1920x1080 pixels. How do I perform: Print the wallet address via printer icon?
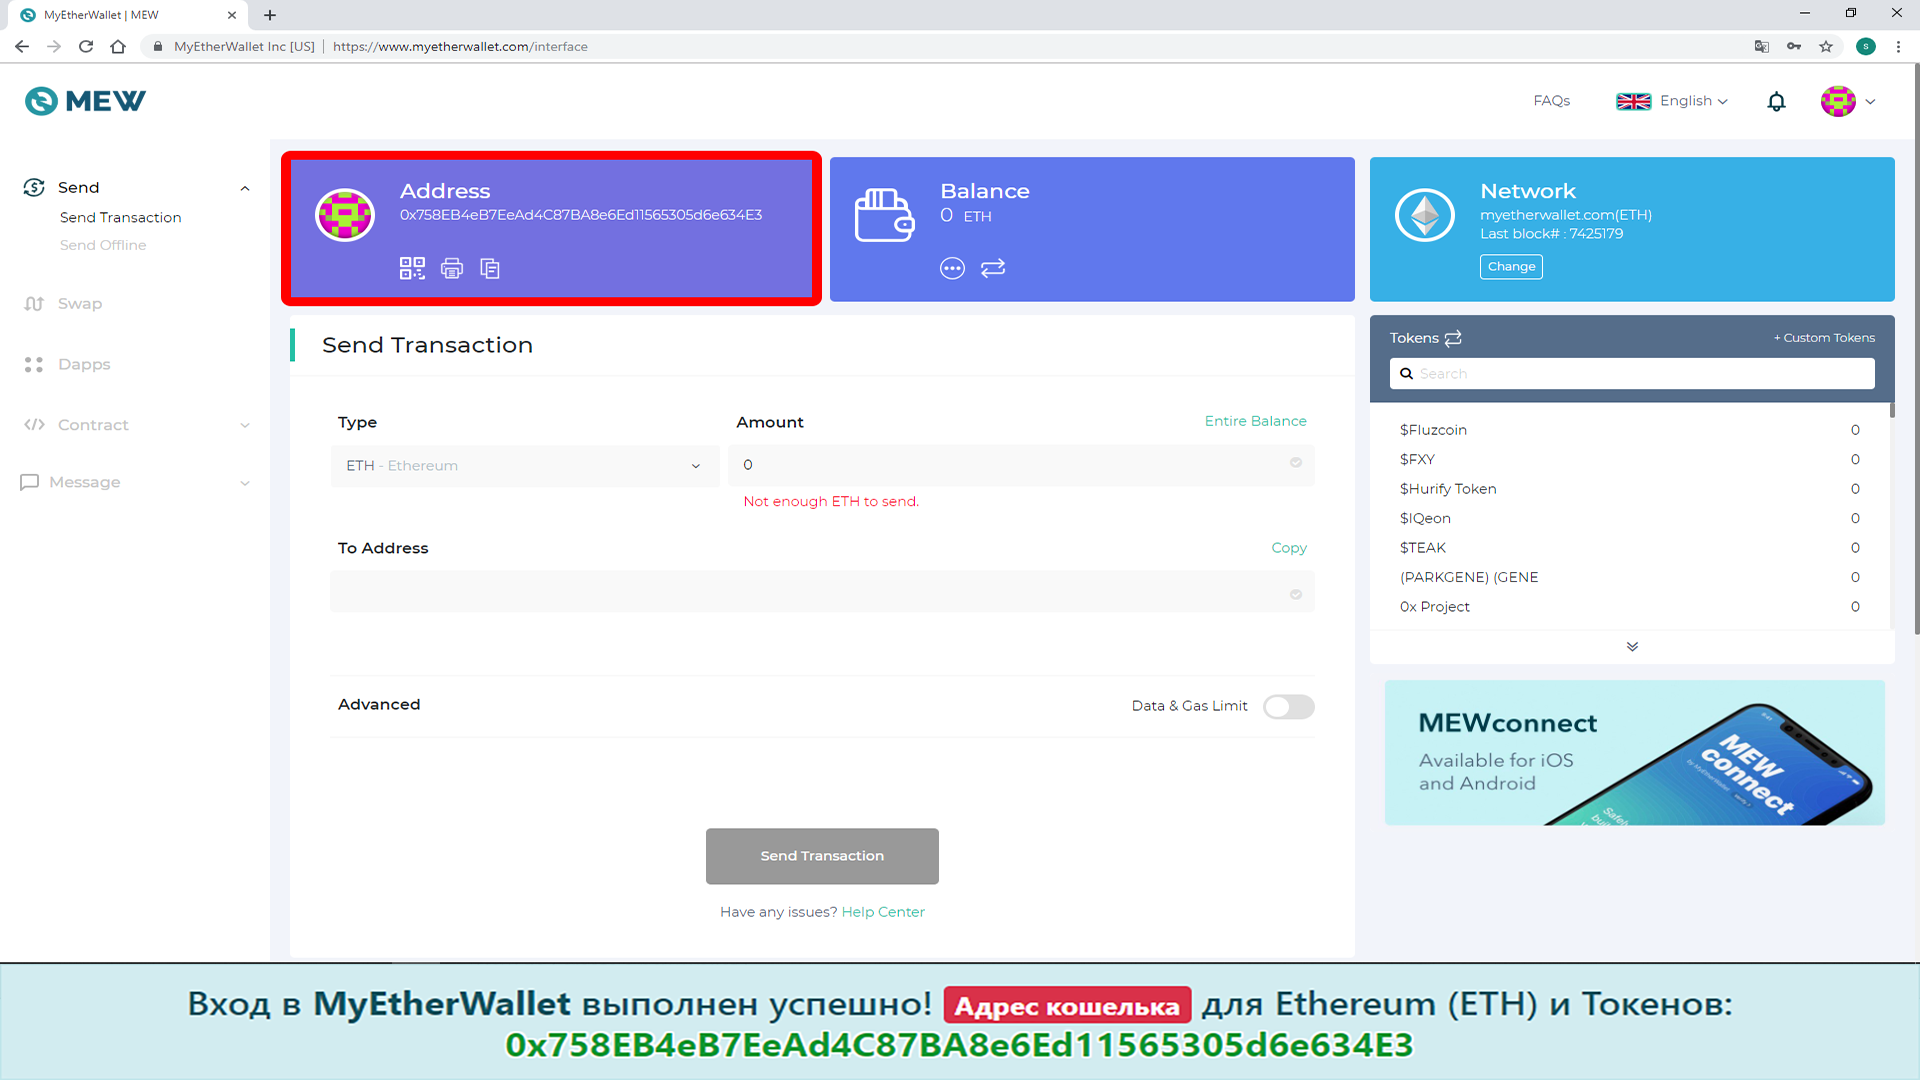[x=452, y=268]
